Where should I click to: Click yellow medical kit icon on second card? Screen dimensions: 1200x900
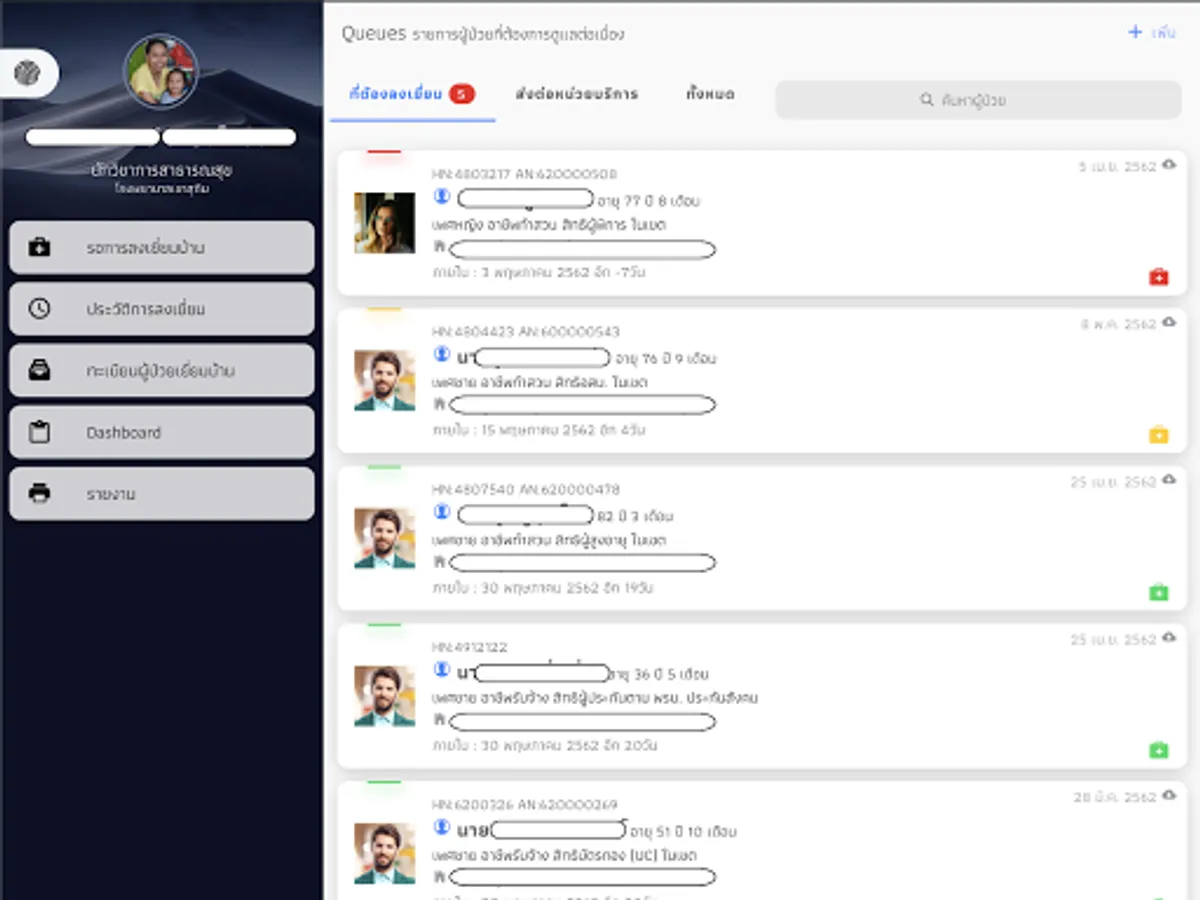tap(1158, 435)
